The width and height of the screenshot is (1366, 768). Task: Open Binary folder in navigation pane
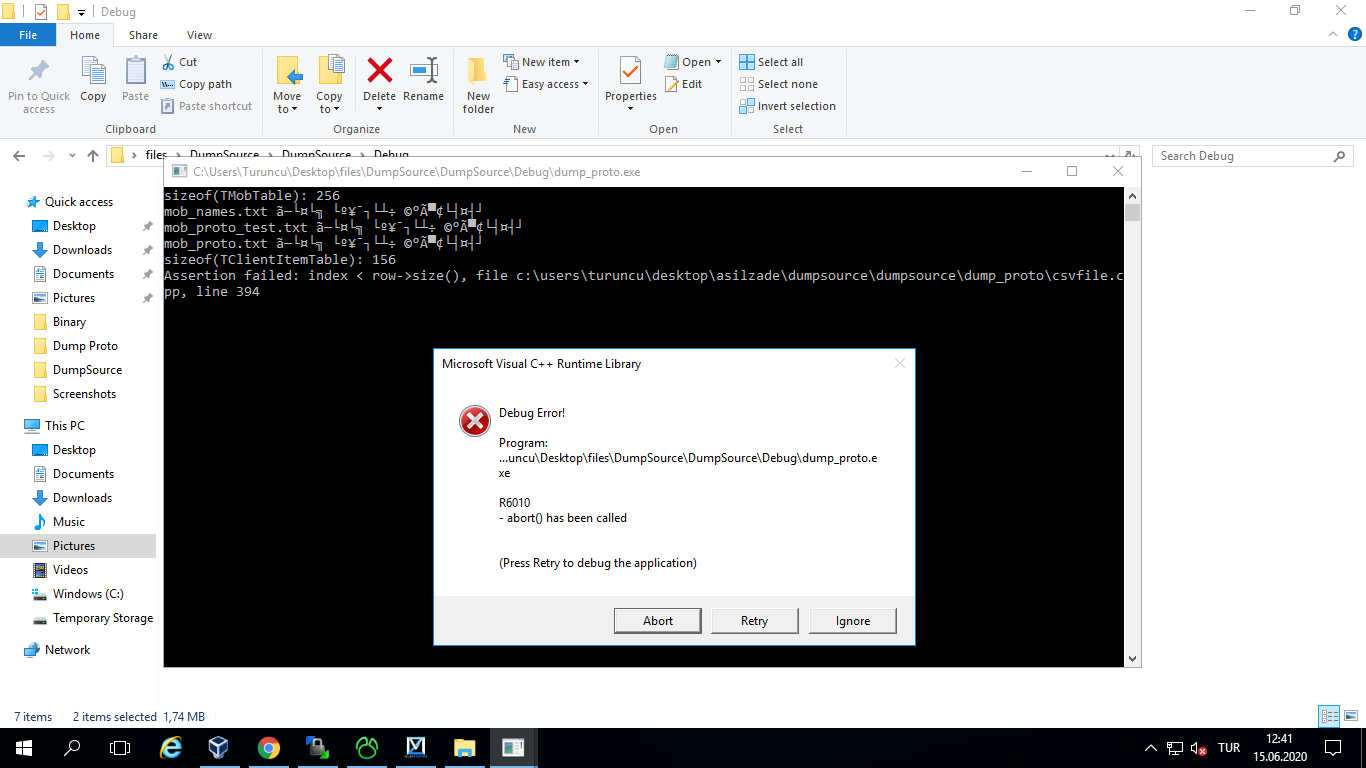69,322
